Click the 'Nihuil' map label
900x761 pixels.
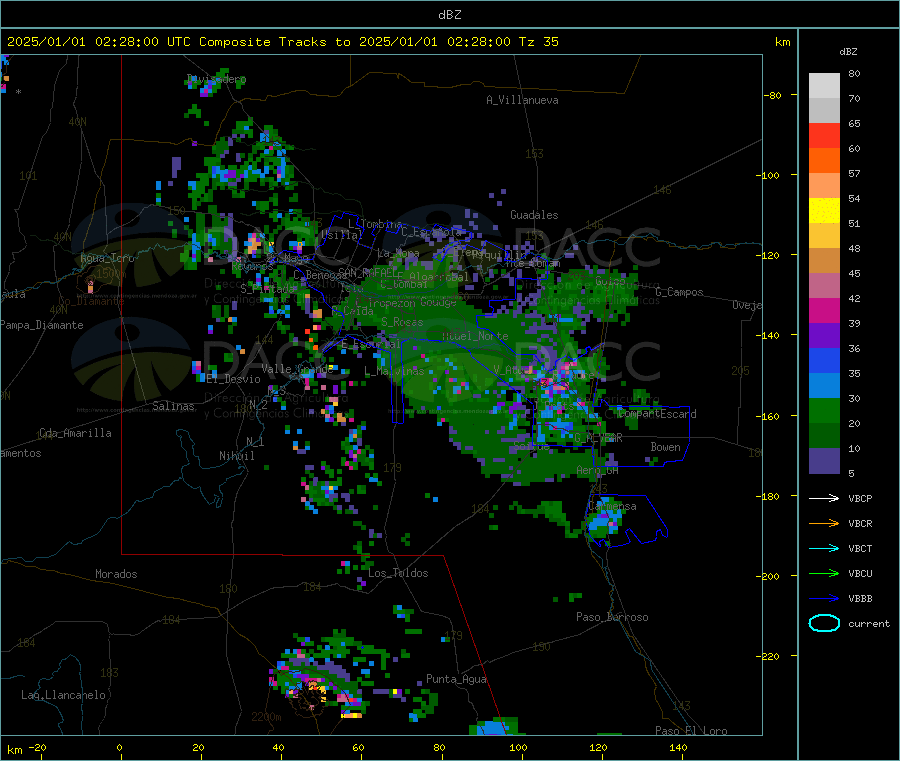point(236,456)
